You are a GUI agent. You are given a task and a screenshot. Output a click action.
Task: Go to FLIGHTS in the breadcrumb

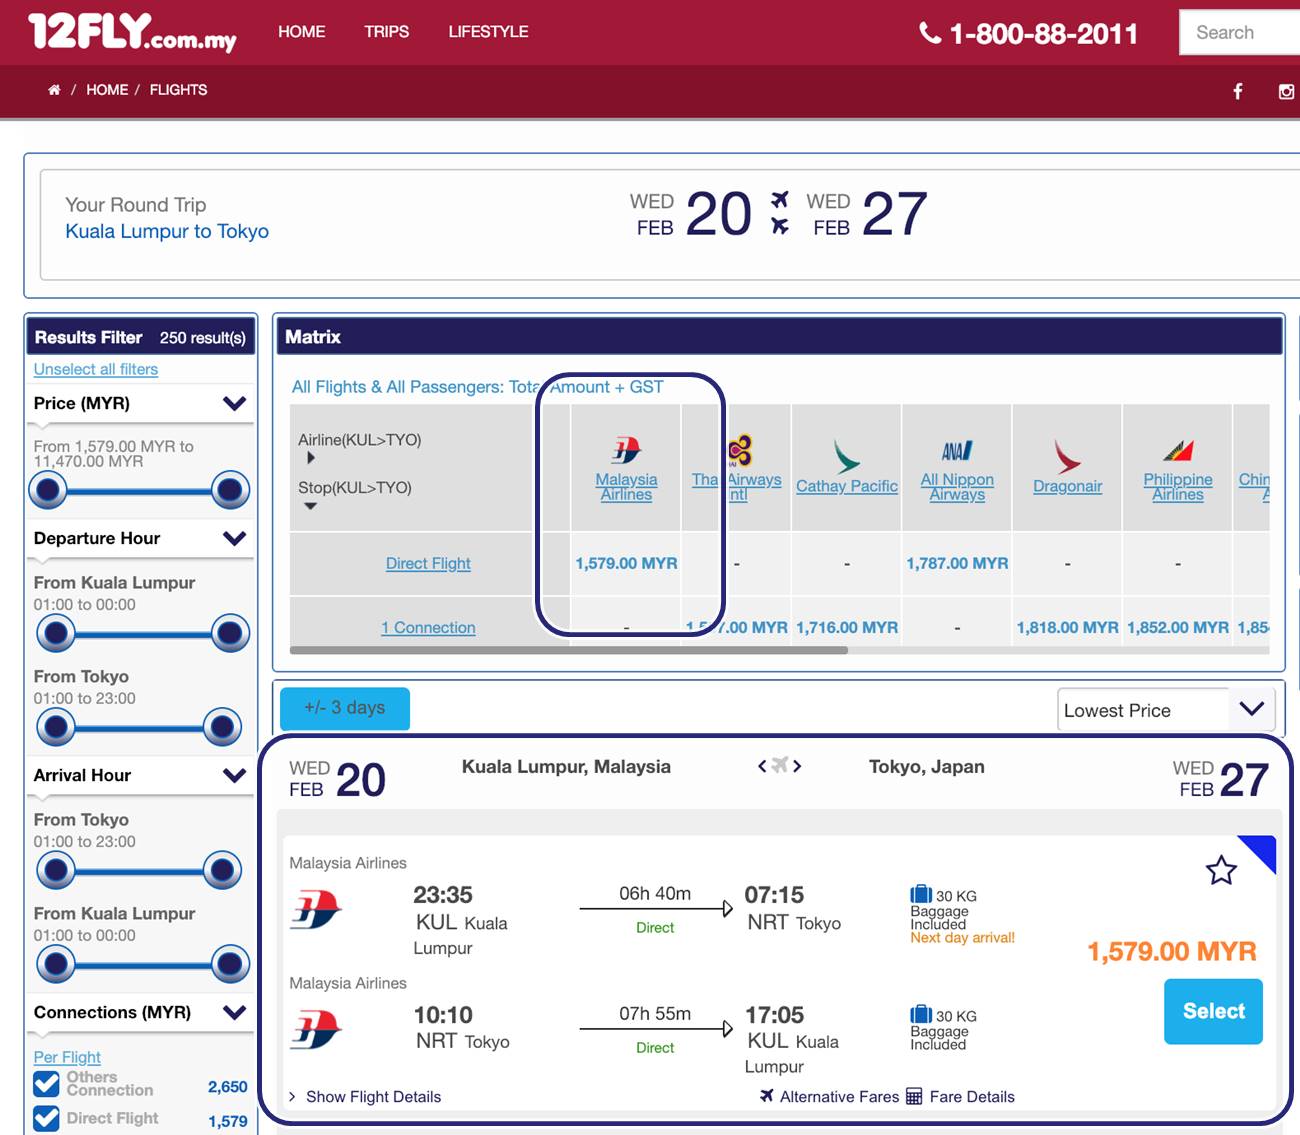(179, 90)
